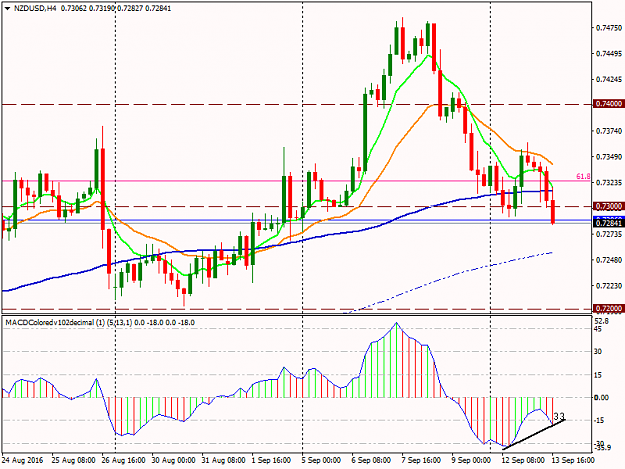The width and height of the screenshot is (625, 469).
Task: Click the 0.74245 price axis value
Action: (x=609, y=79)
